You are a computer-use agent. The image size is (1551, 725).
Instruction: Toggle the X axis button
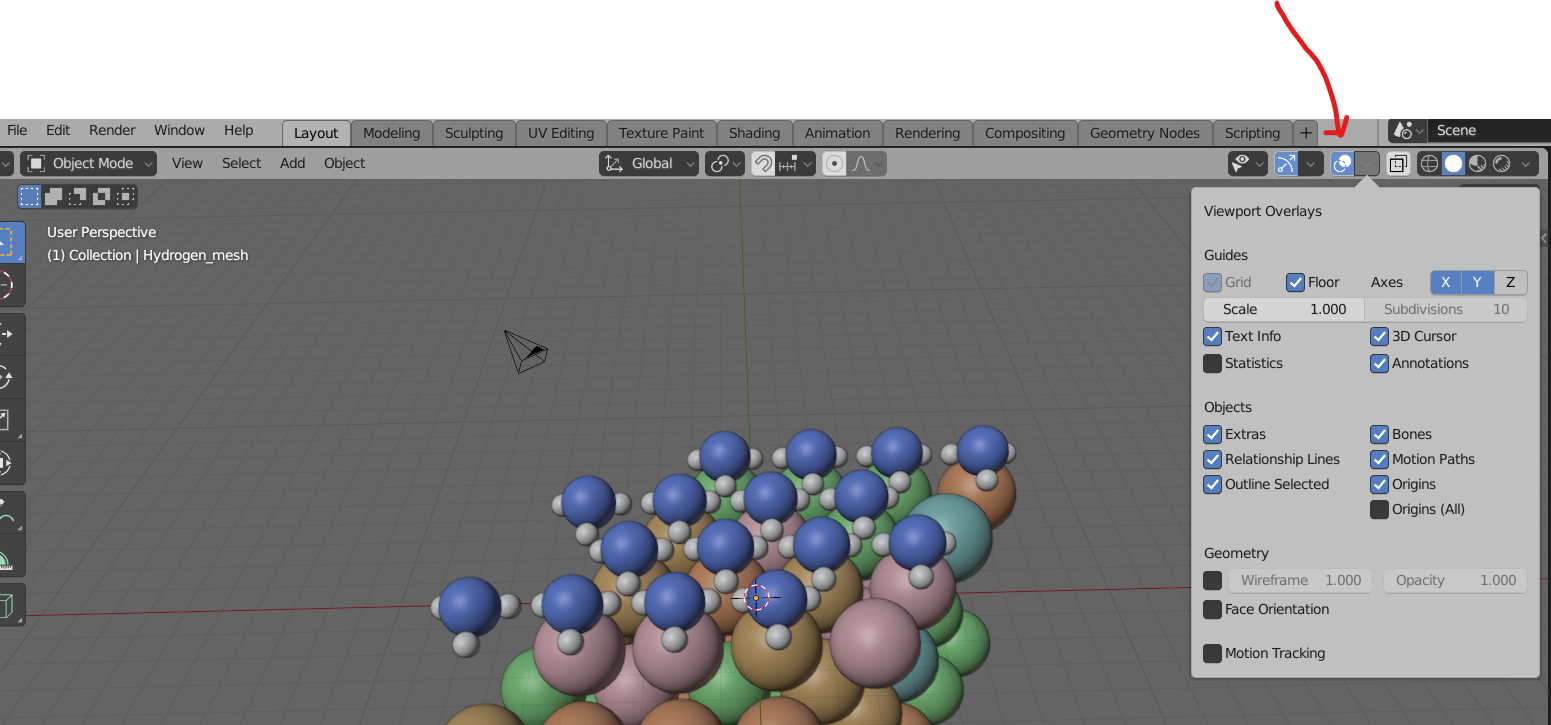click(1446, 282)
